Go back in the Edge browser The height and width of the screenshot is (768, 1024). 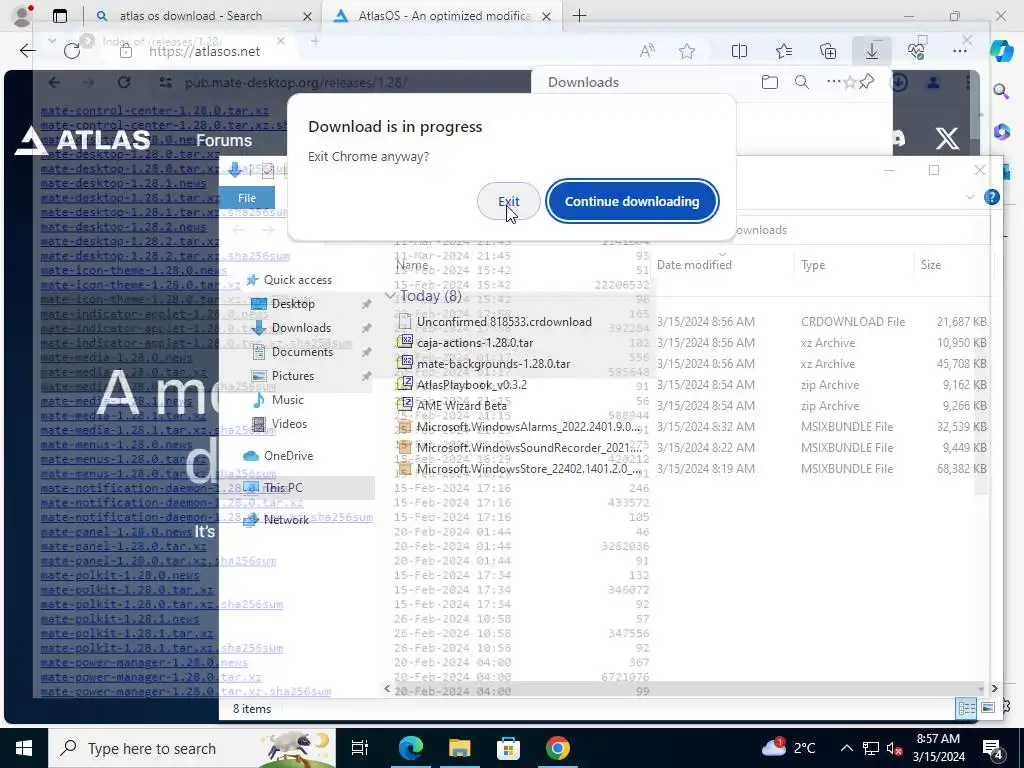coord(27,51)
